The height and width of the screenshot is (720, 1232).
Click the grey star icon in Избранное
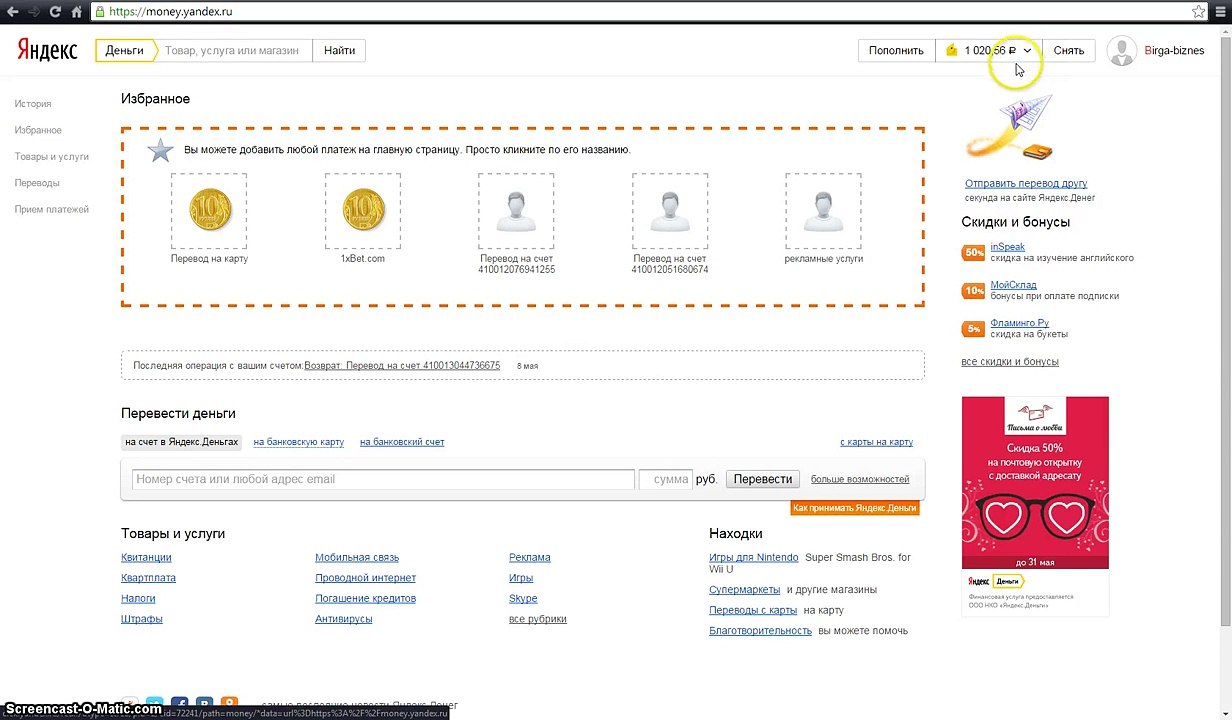click(x=160, y=150)
